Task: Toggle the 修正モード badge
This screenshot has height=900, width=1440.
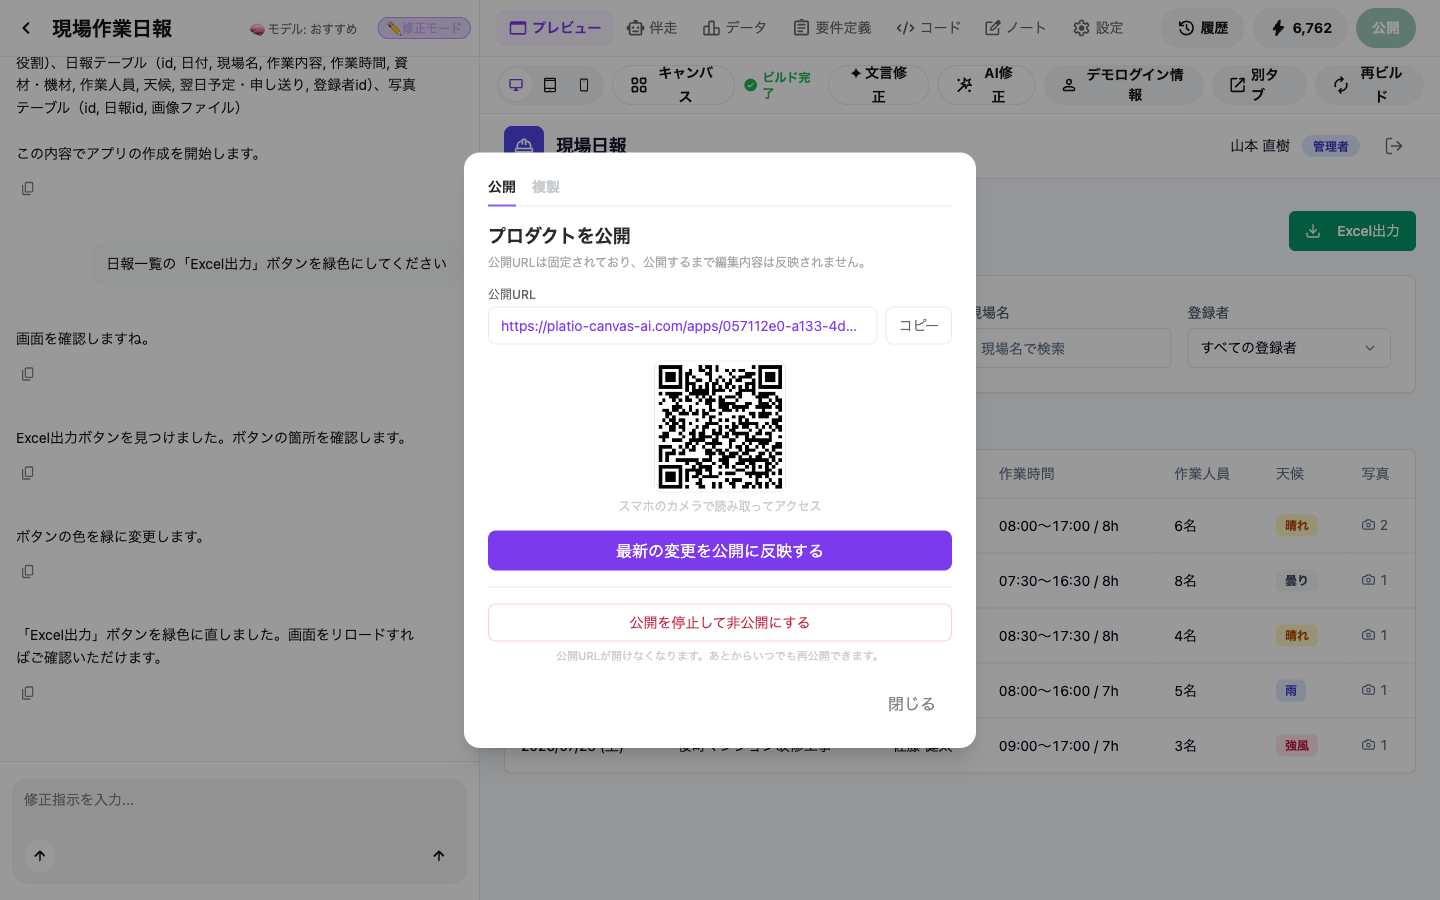Action: tap(424, 28)
